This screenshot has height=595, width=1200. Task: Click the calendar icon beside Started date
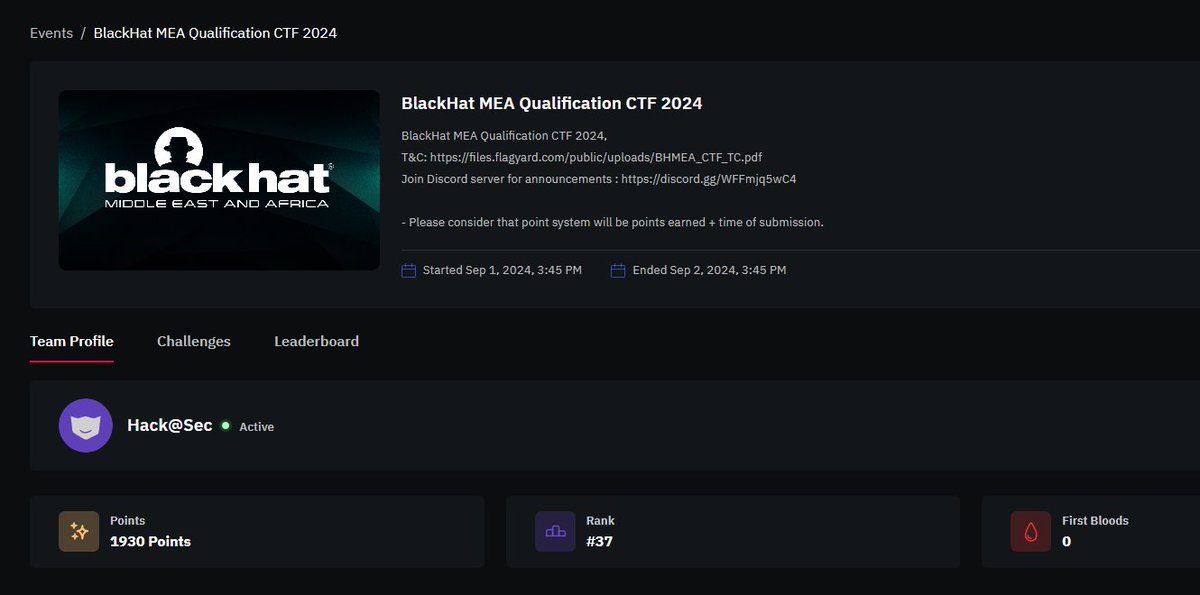[408, 270]
